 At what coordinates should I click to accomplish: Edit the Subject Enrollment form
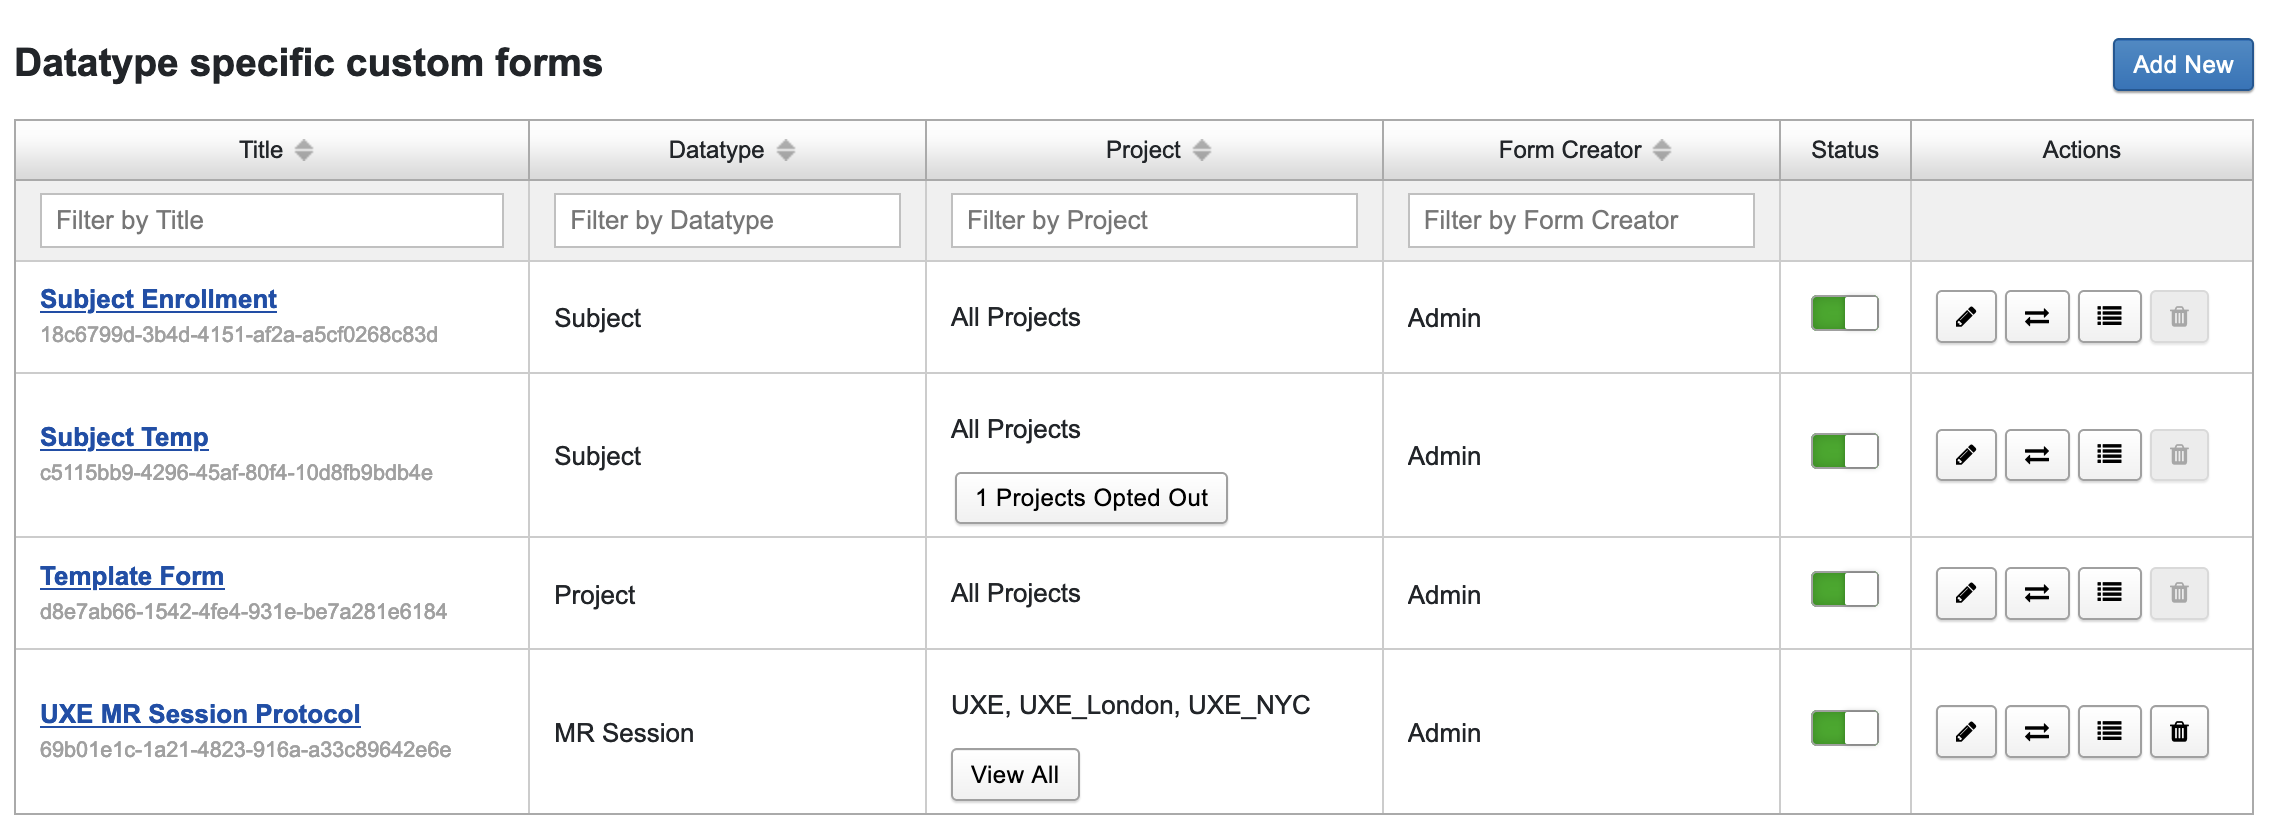[1964, 316]
